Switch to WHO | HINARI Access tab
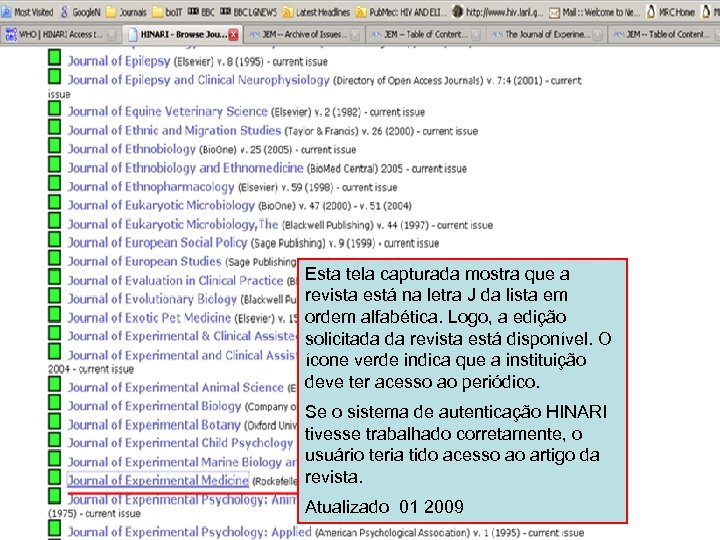The image size is (720, 540). click(x=61, y=34)
